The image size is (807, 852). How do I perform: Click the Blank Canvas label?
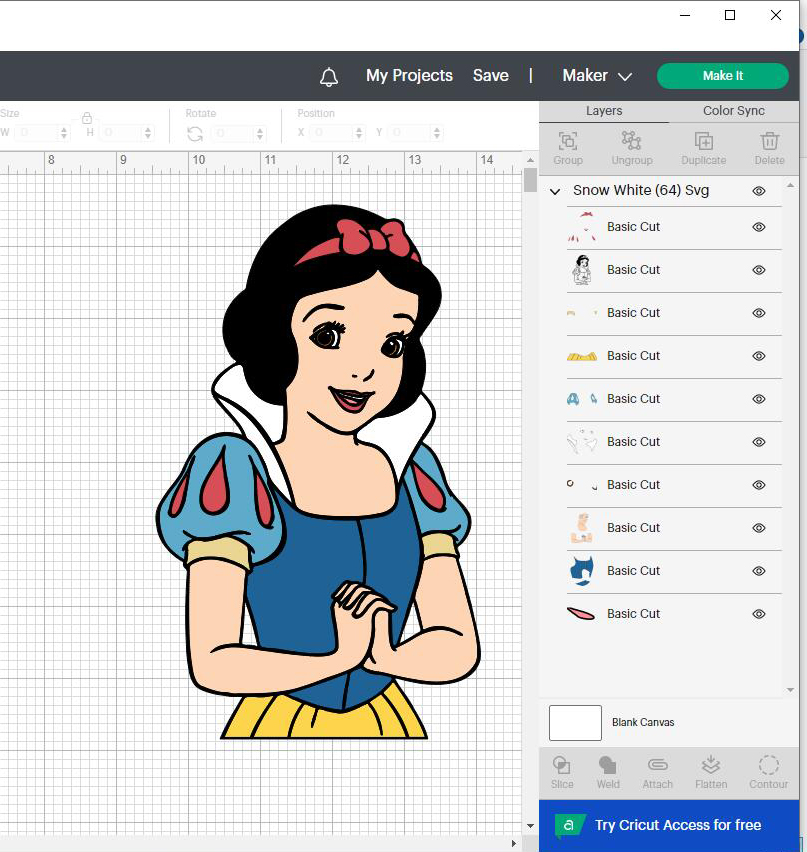tap(643, 723)
